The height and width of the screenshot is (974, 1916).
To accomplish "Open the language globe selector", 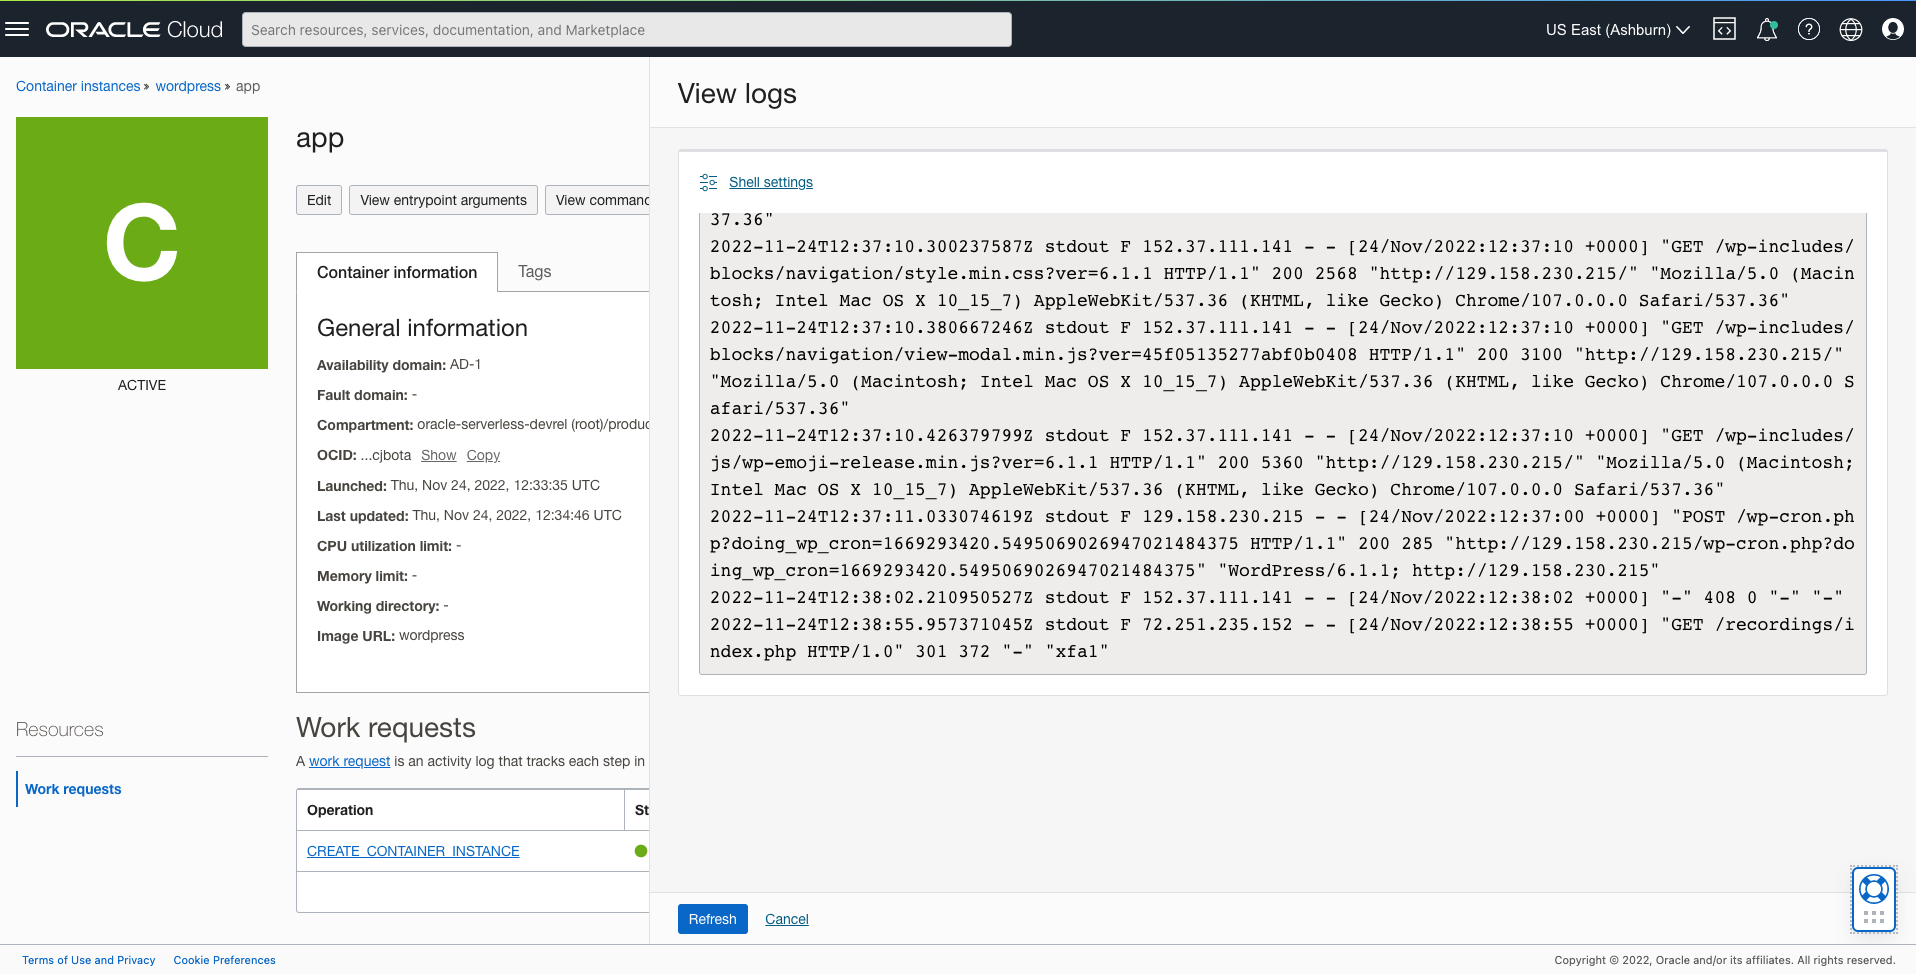I will tap(1850, 29).
